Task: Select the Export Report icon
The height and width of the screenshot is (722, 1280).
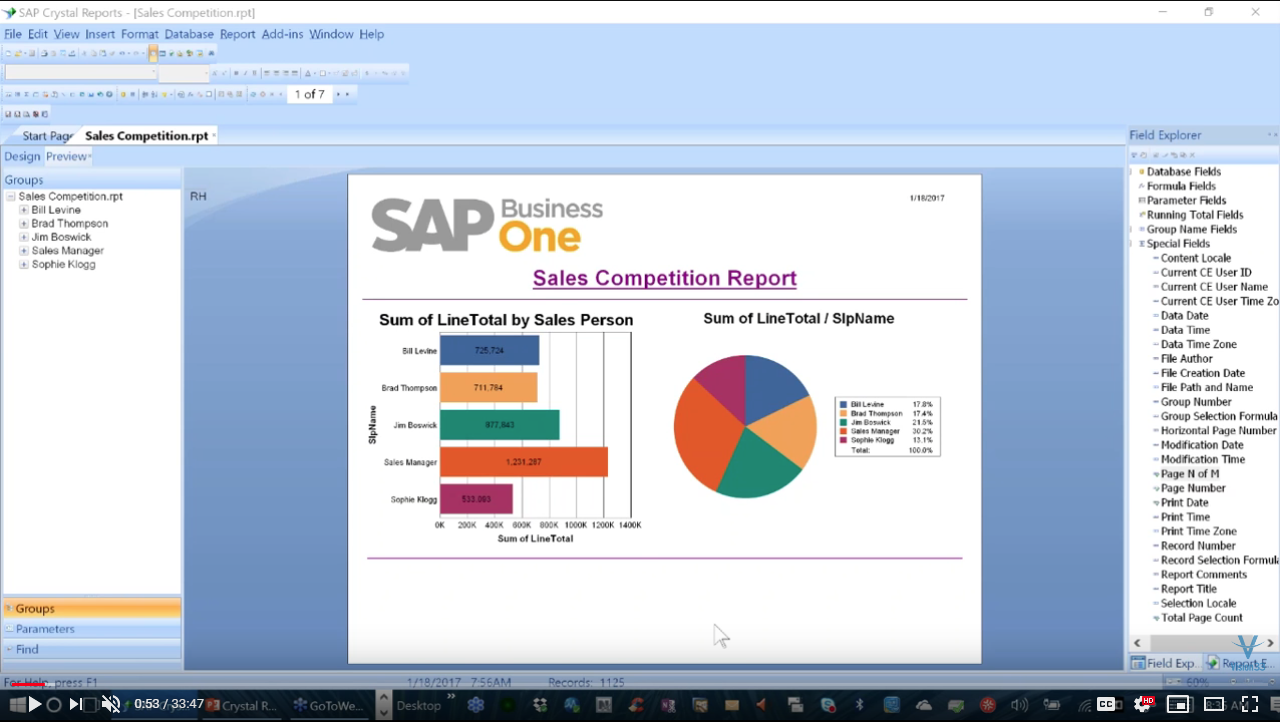Action: pos(72,55)
